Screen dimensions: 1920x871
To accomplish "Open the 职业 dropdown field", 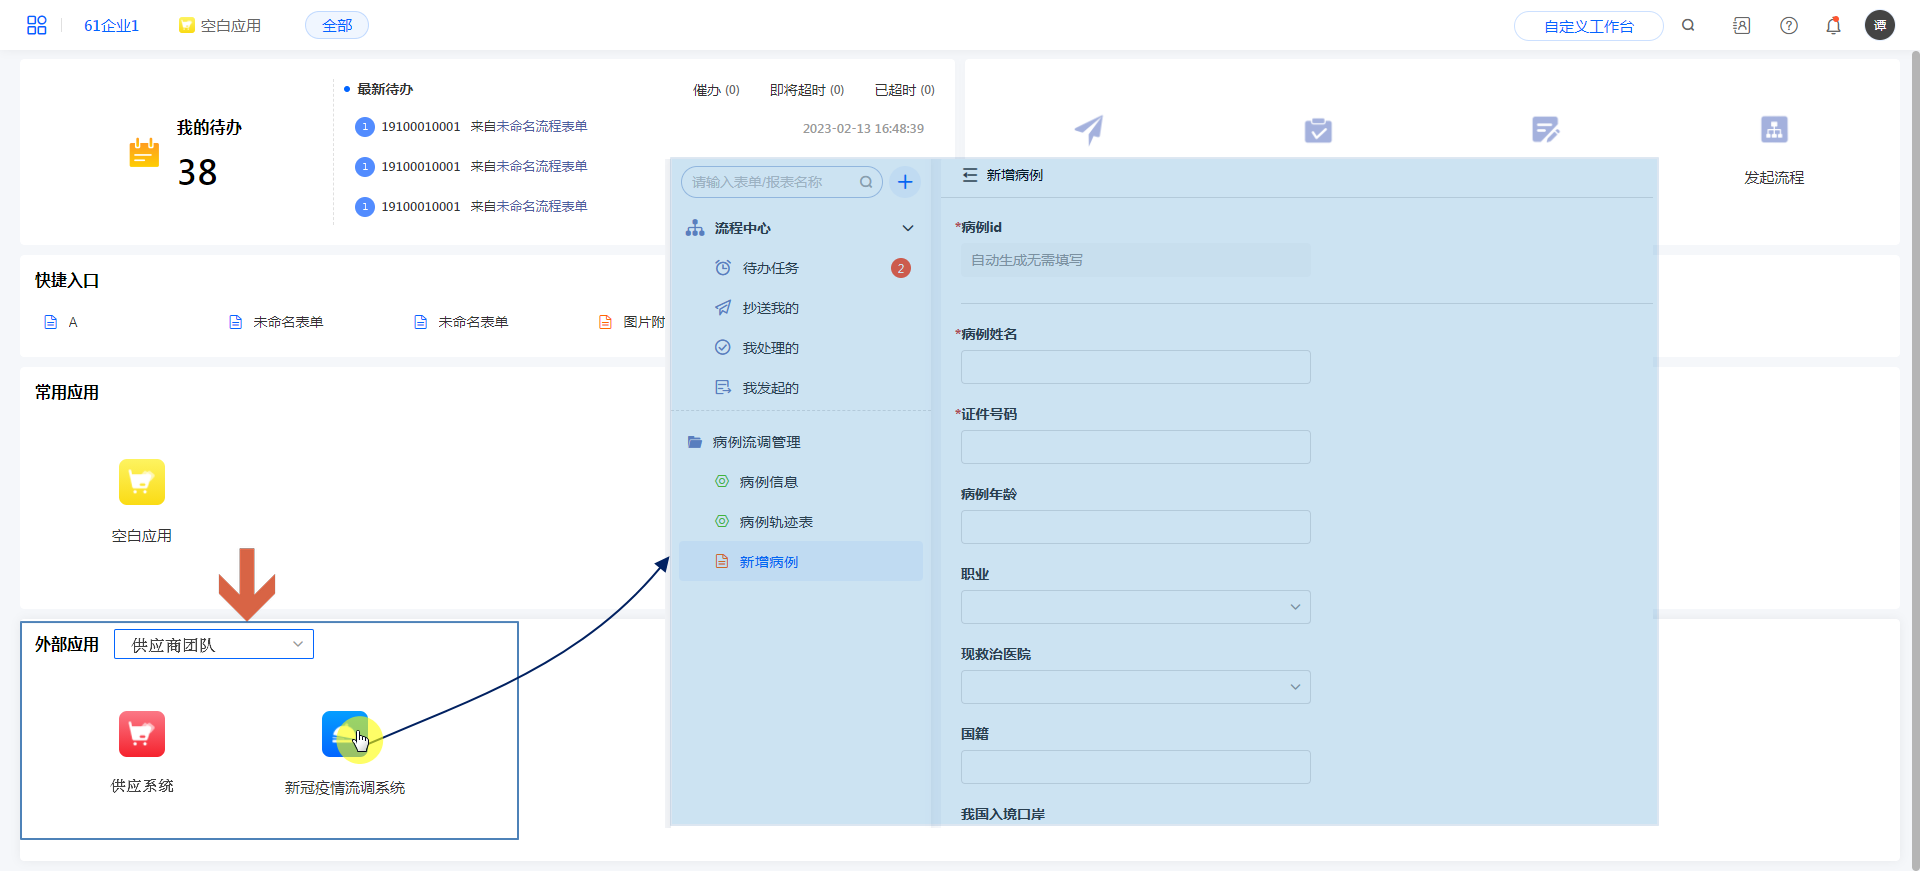I will click(1135, 607).
